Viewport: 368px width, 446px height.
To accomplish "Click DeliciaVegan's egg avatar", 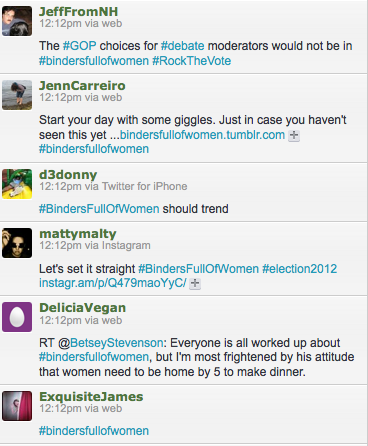I will pyautogui.click(x=17, y=317).
